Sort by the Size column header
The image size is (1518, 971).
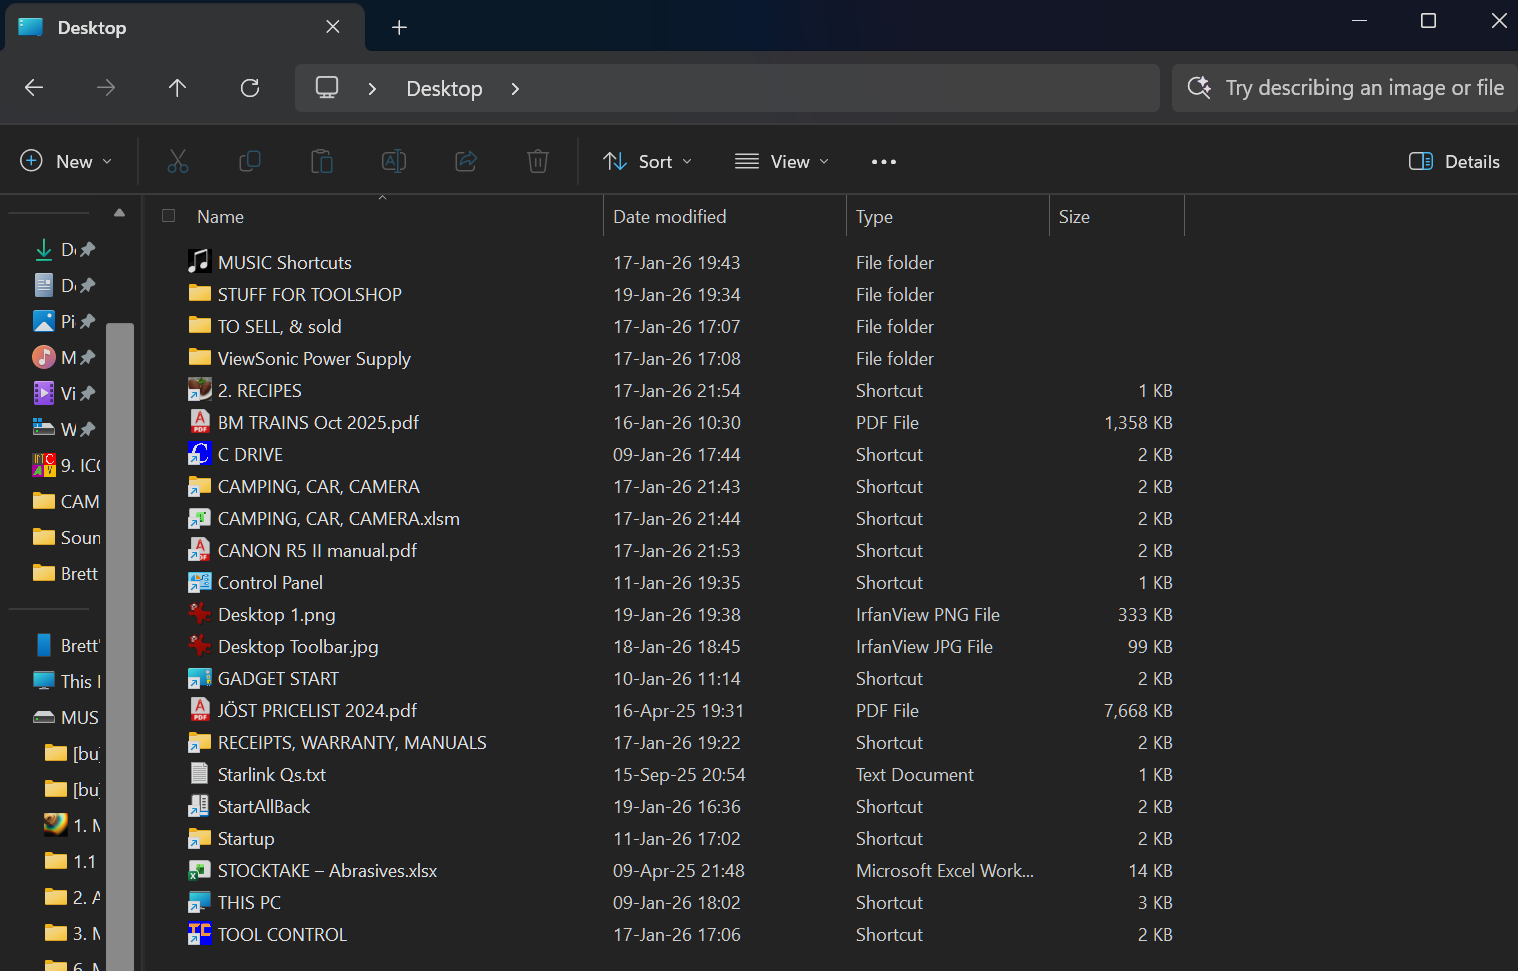(x=1117, y=216)
